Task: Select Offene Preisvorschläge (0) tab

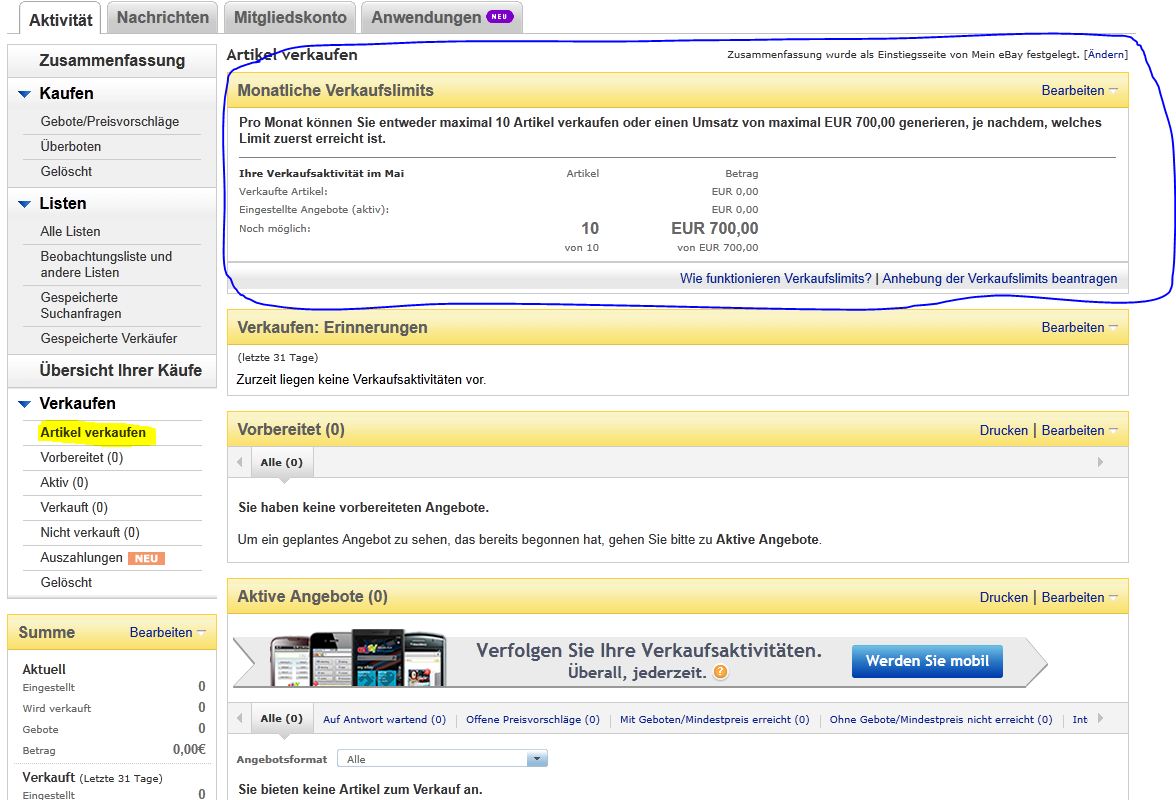Action: click(x=532, y=720)
